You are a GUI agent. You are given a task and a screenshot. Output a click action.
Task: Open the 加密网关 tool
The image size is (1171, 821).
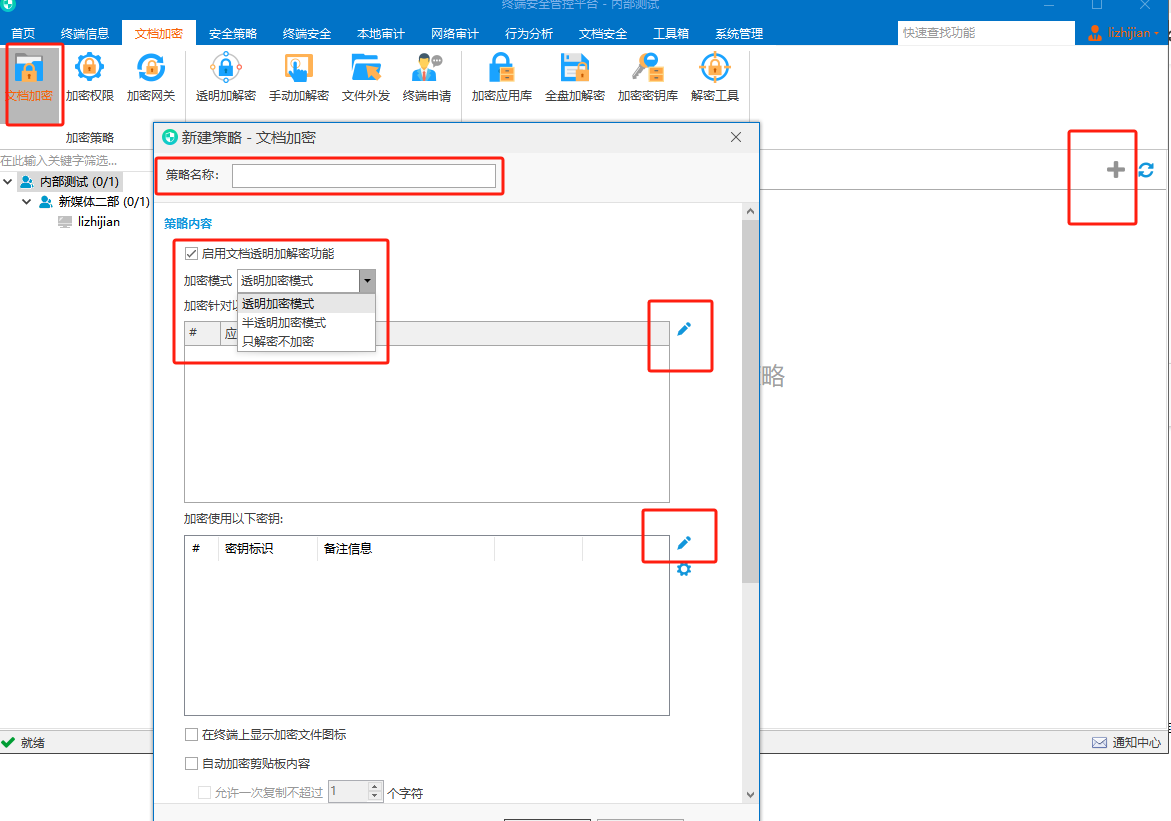(151, 78)
